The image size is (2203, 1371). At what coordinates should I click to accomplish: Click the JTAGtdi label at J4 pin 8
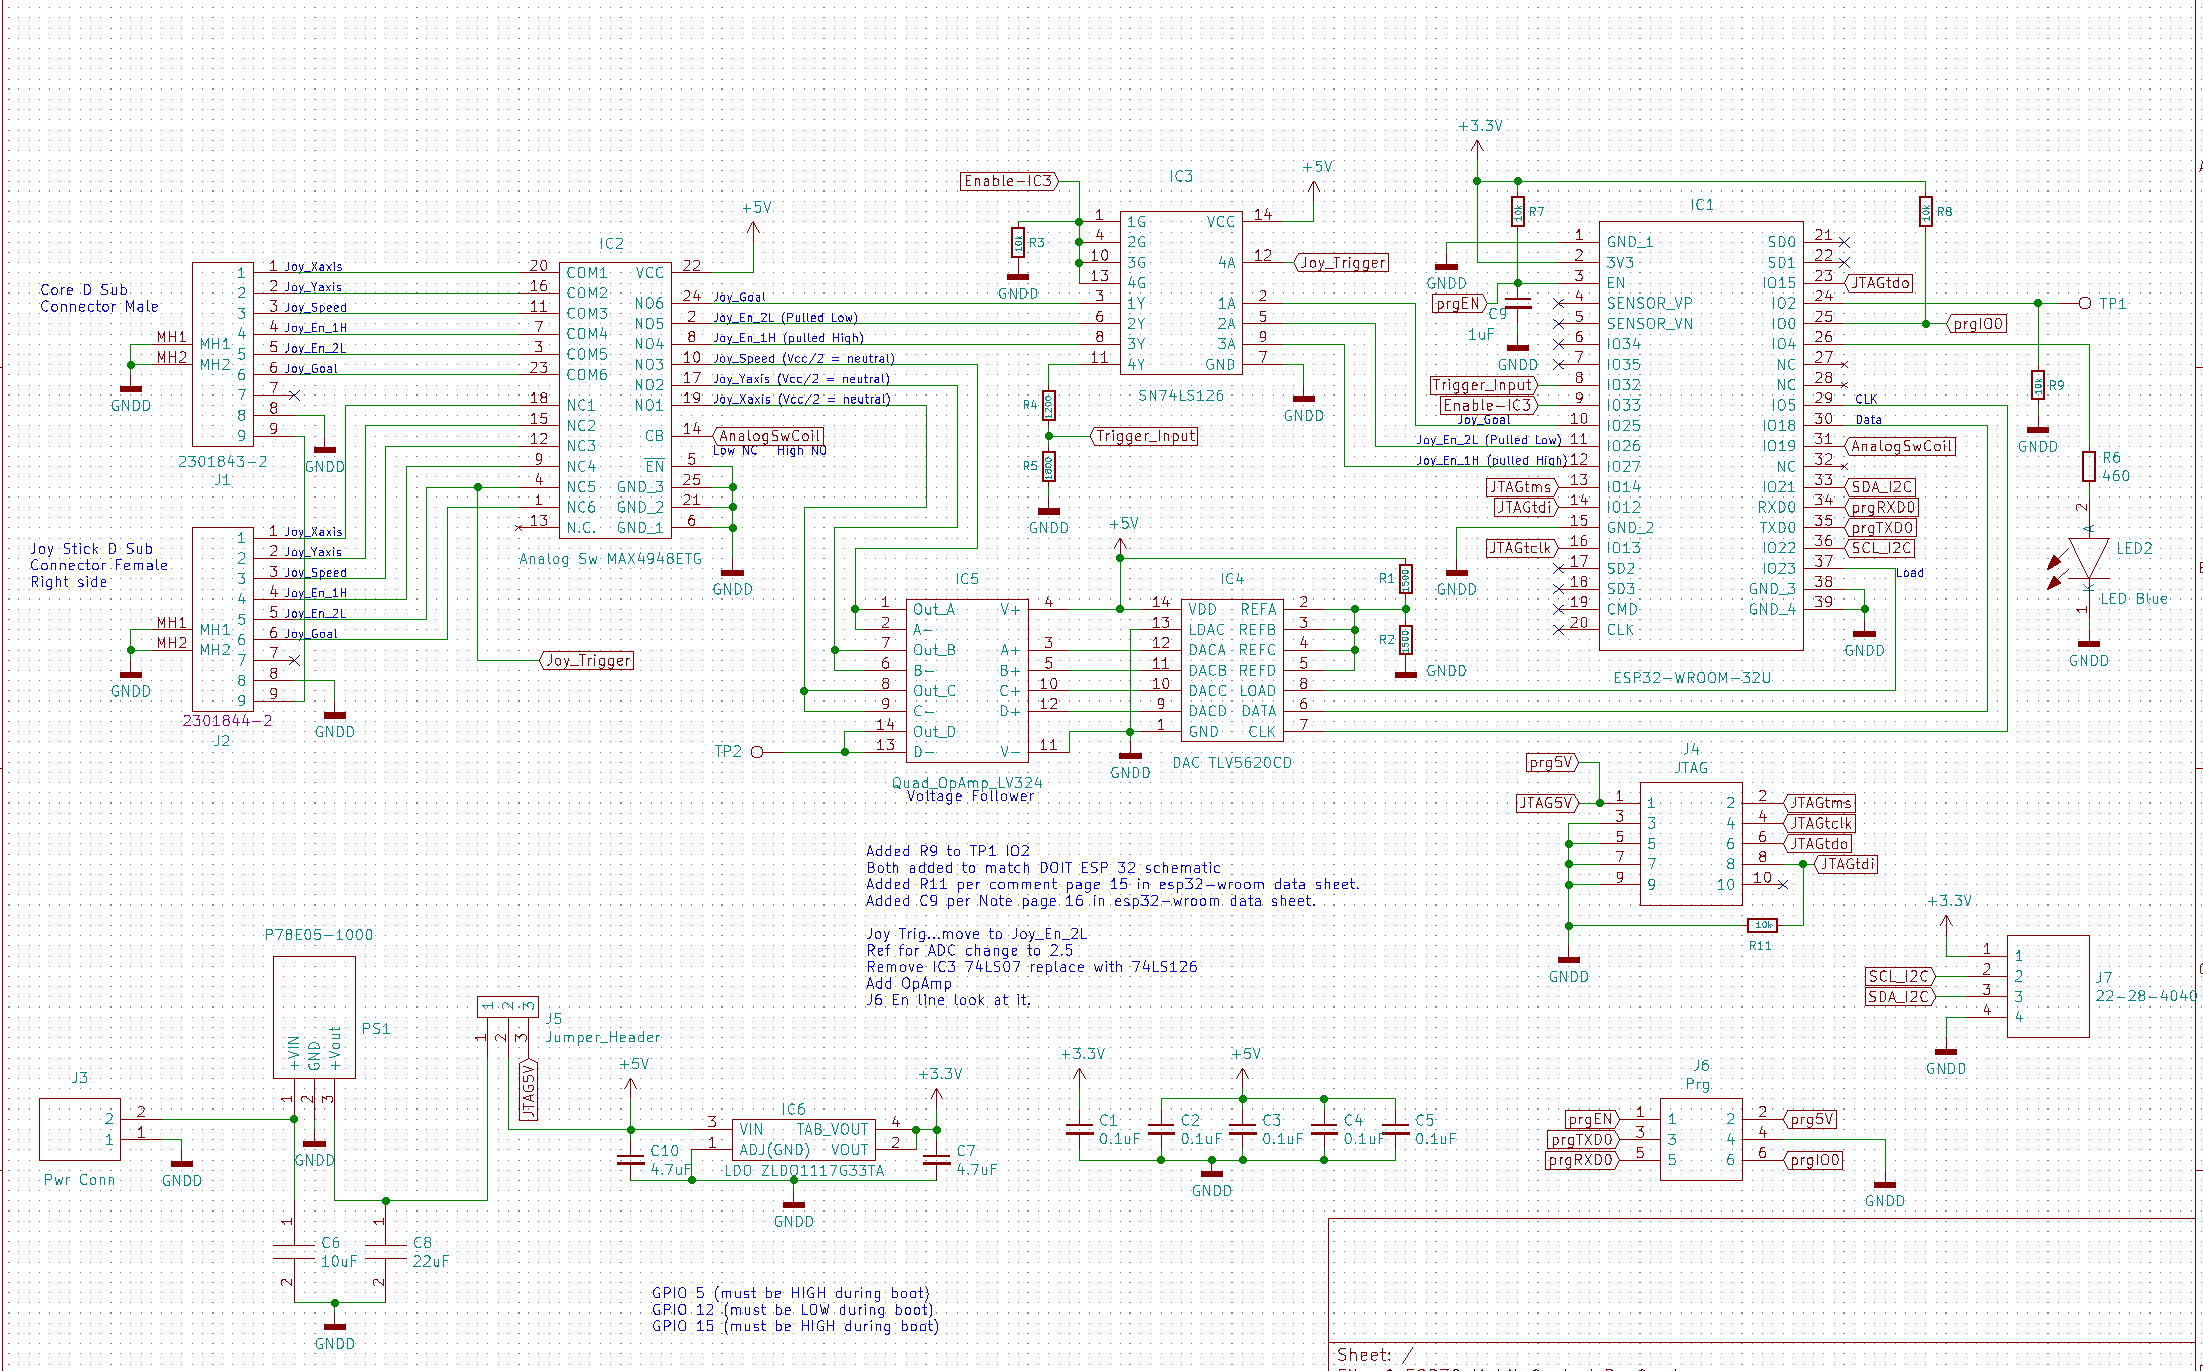pyautogui.click(x=1845, y=864)
